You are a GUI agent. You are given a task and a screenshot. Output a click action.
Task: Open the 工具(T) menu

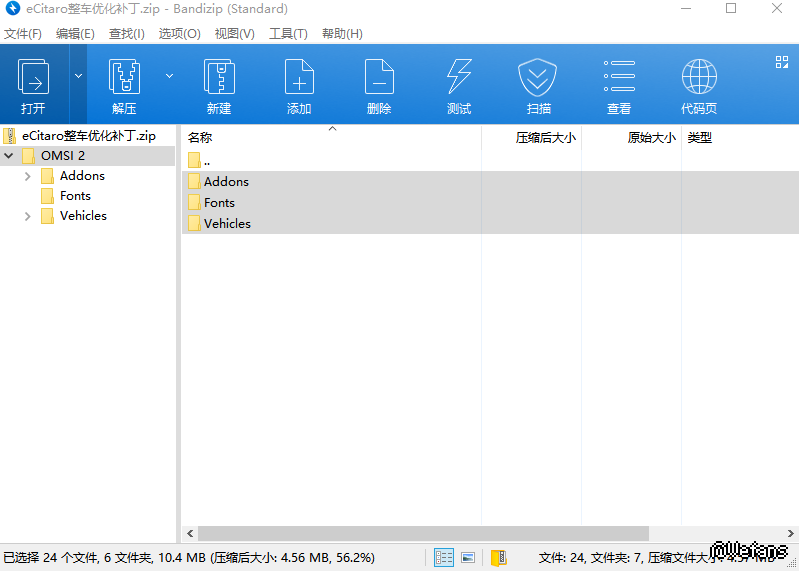288,34
